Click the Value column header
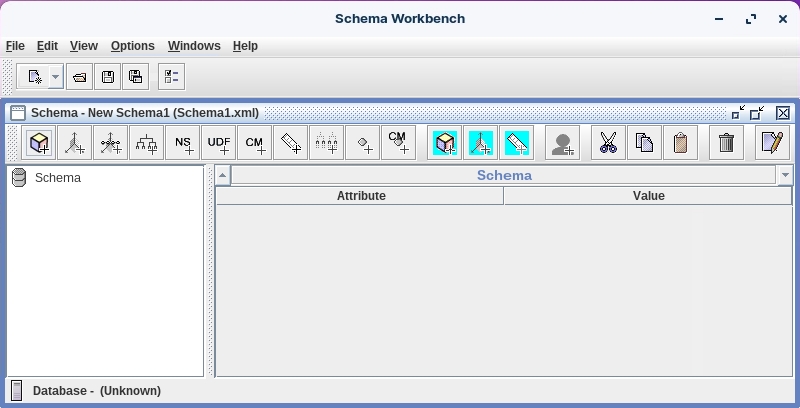The height and width of the screenshot is (408, 800). point(648,196)
